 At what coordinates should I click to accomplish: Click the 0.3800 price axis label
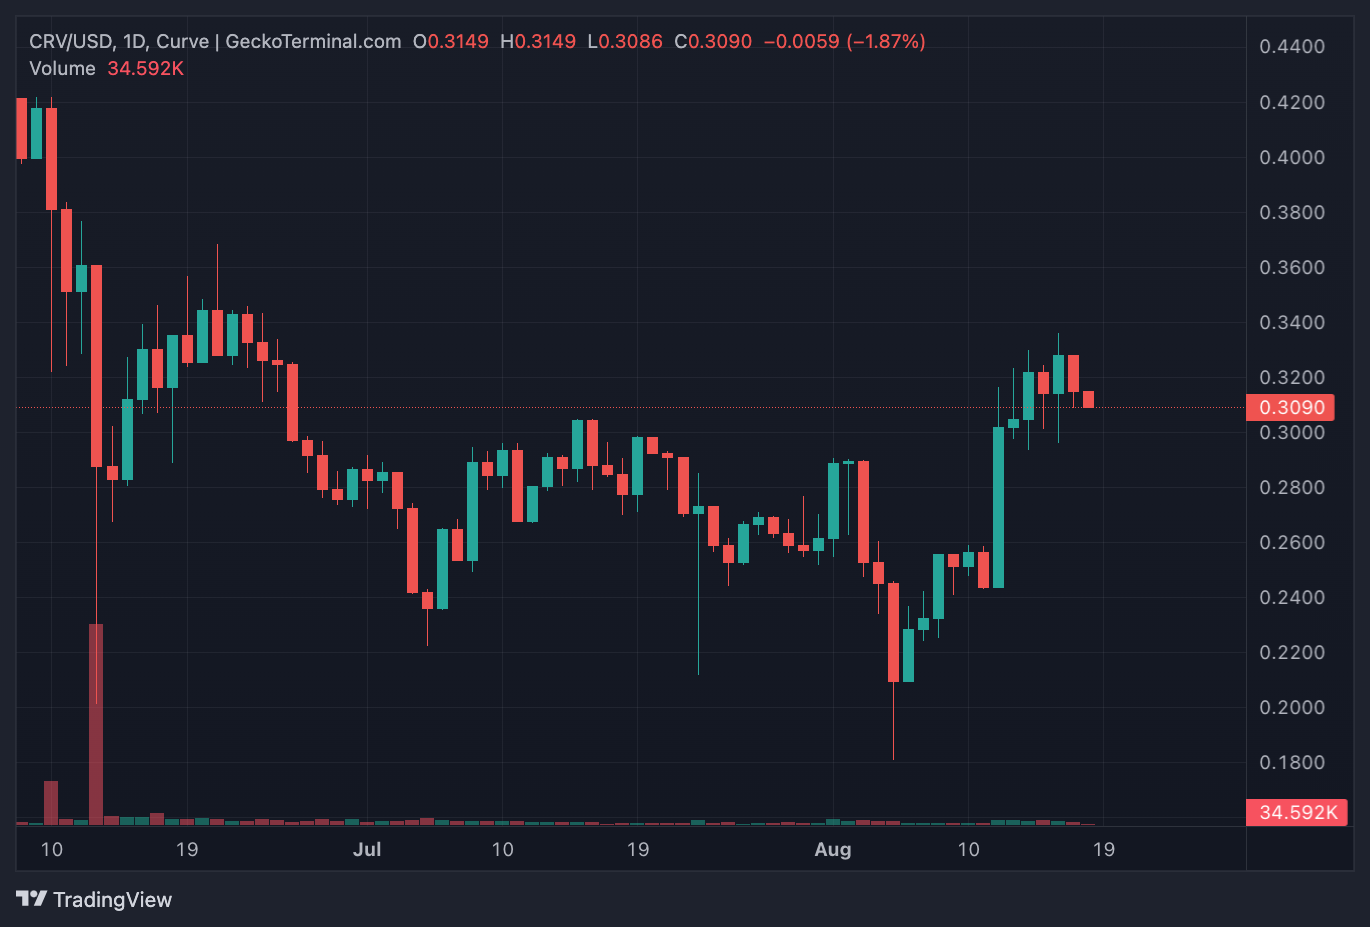[x=1292, y=212]
